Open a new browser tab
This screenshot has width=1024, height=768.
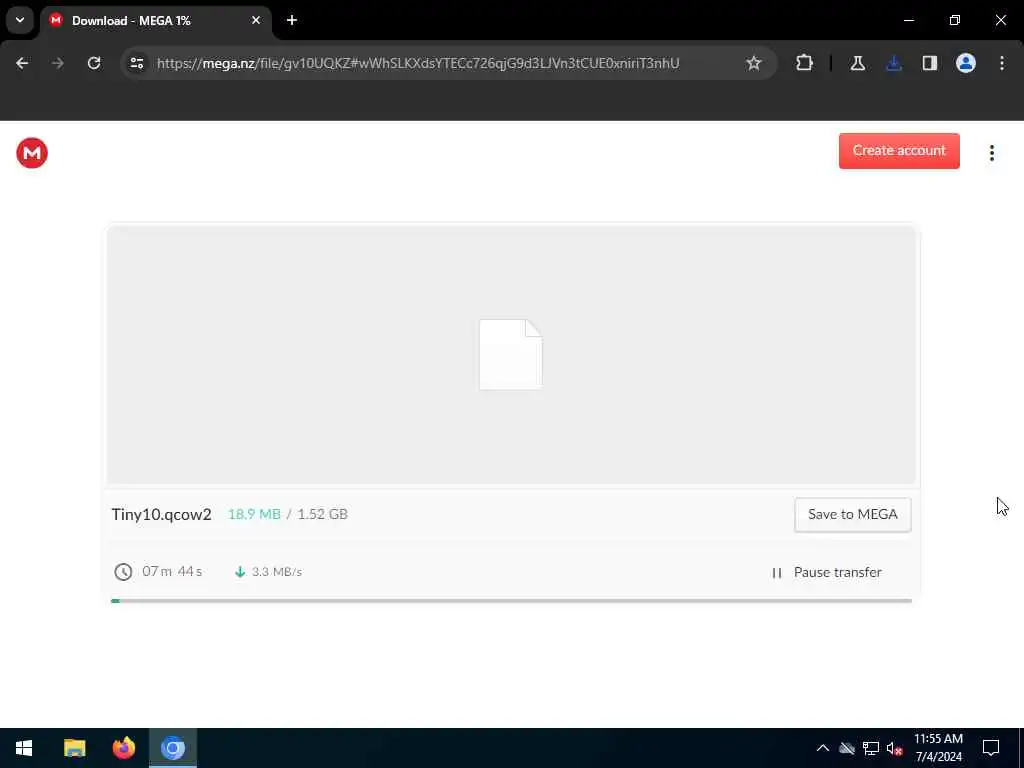(x=292, y=20)
